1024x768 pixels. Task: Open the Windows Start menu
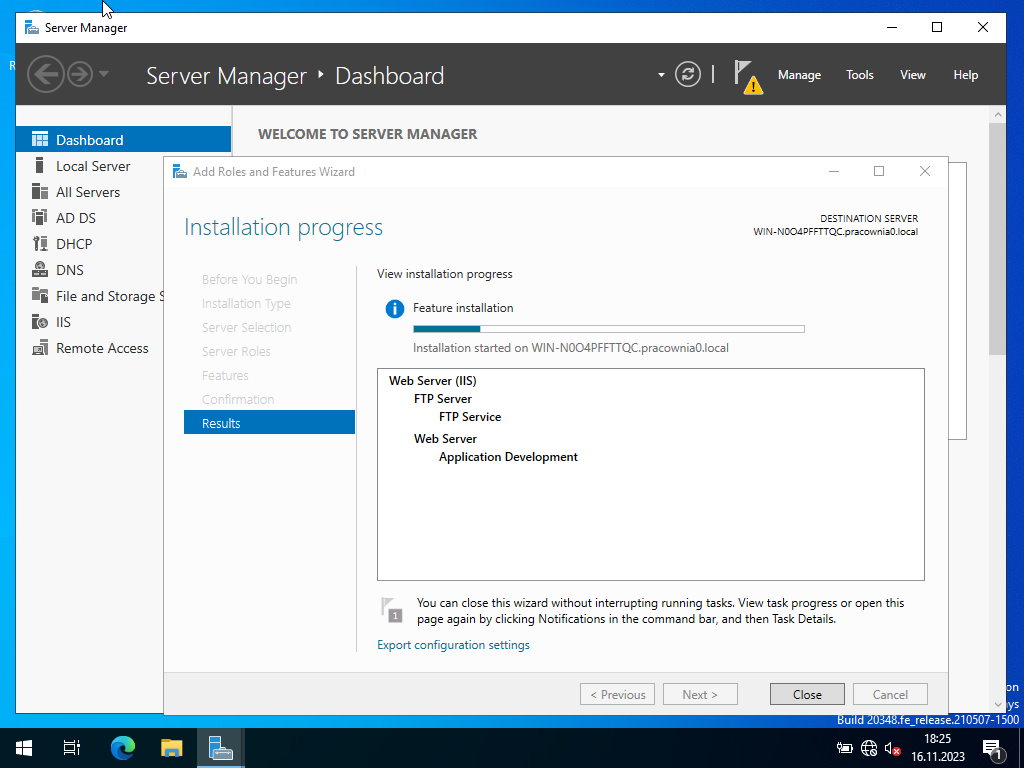24,748
